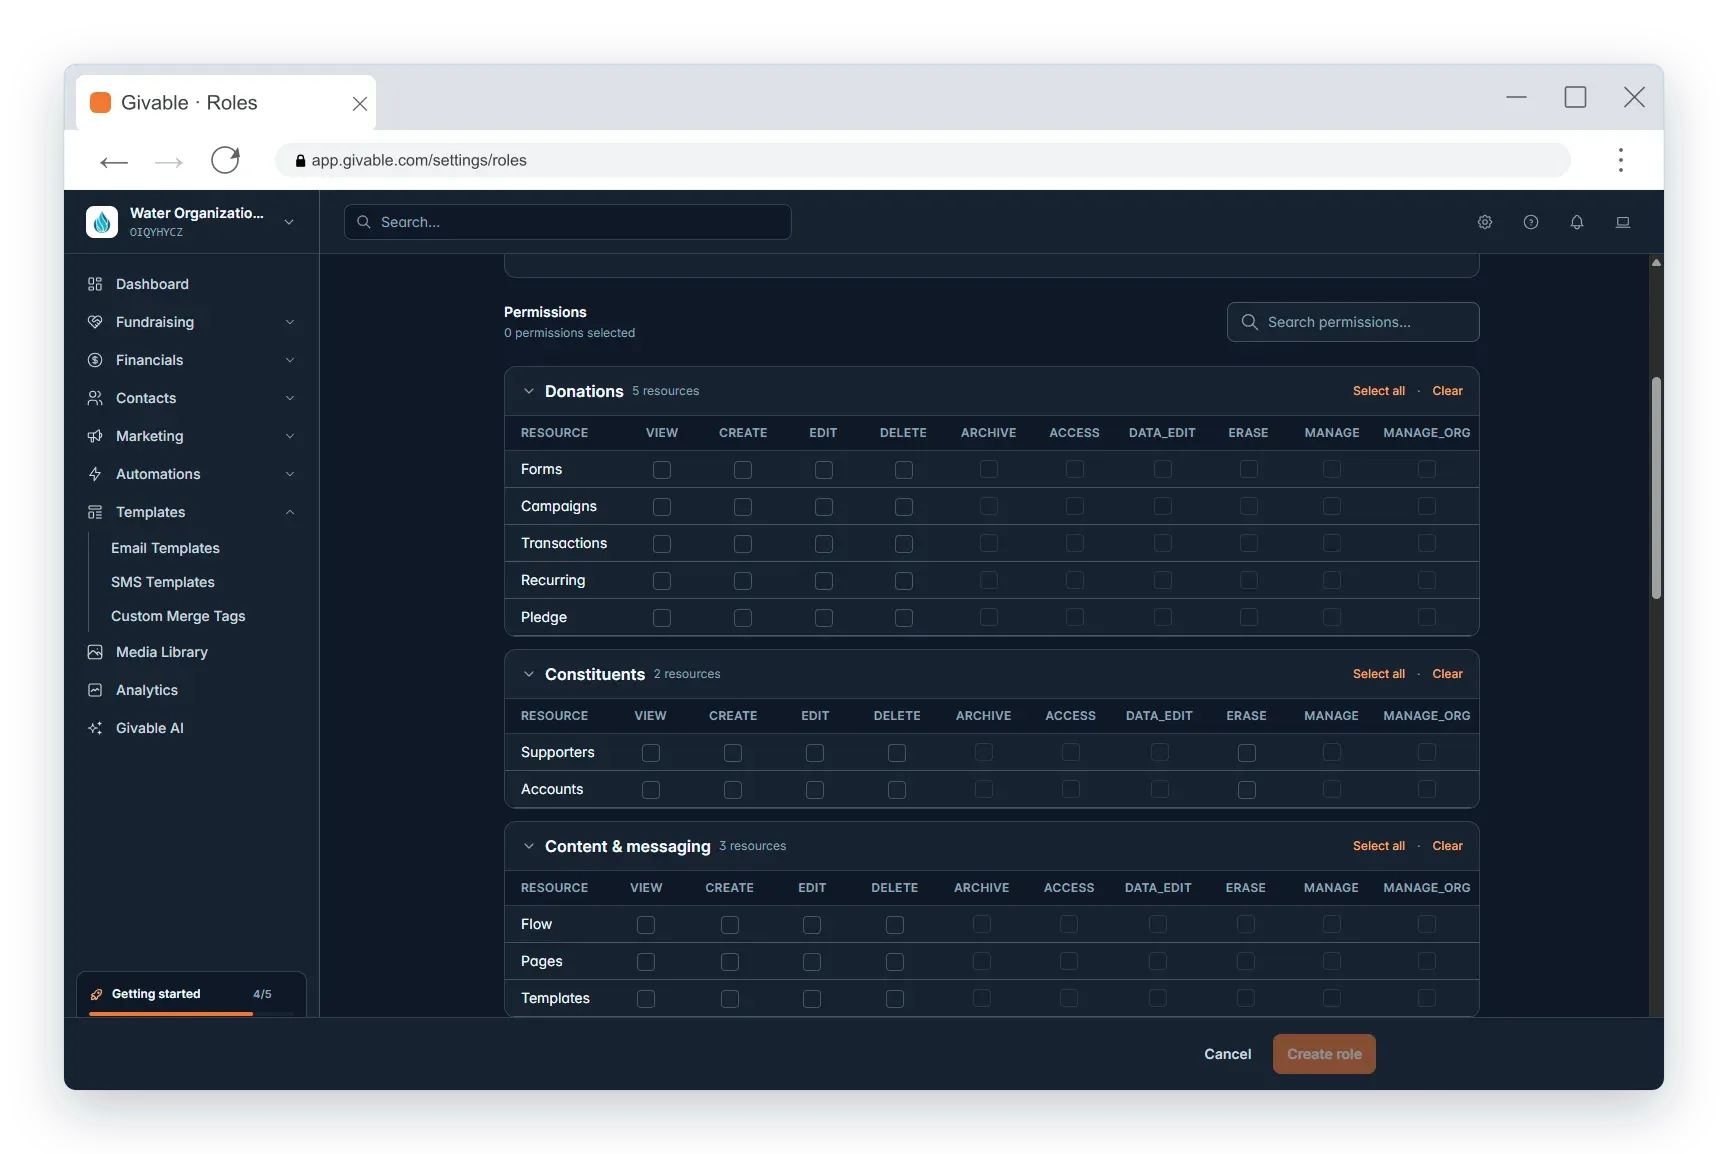Check CREATE permission for Campaigns
The width and height of the screenshot is (1728, 1154).
pos(743,507)
